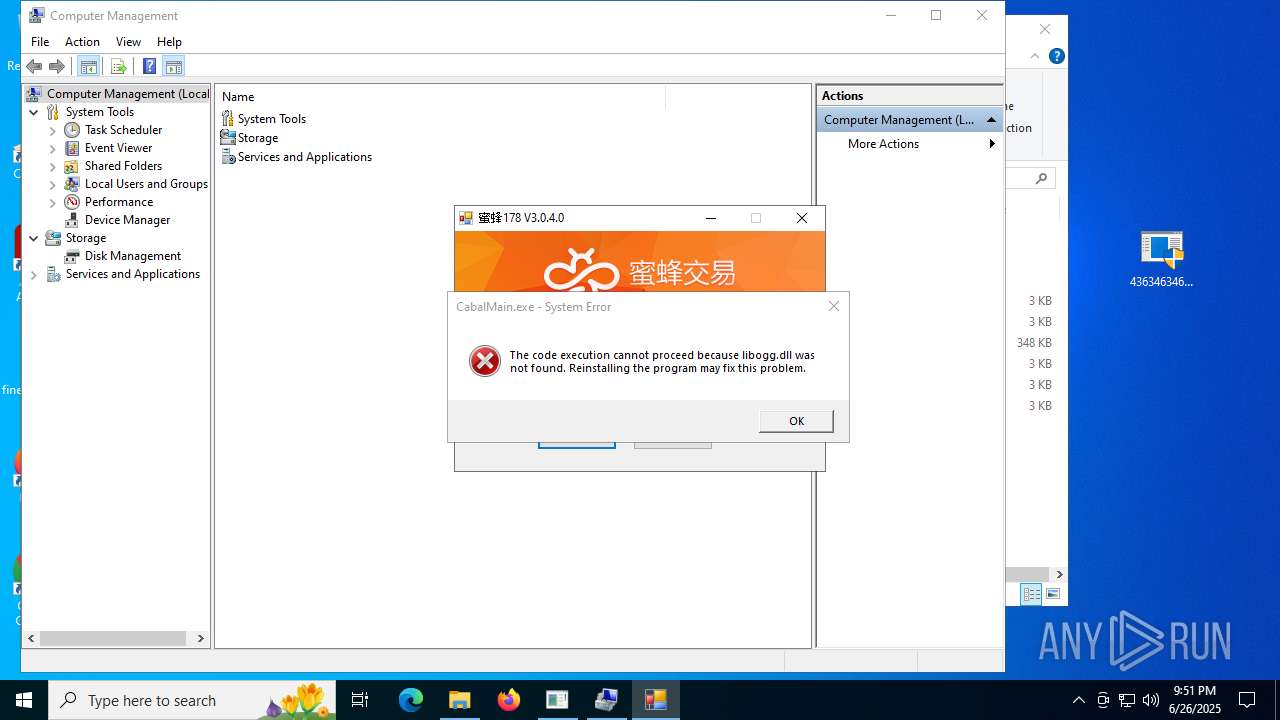
Task: Switch background window to details view icon
Action: [1031, 594]
